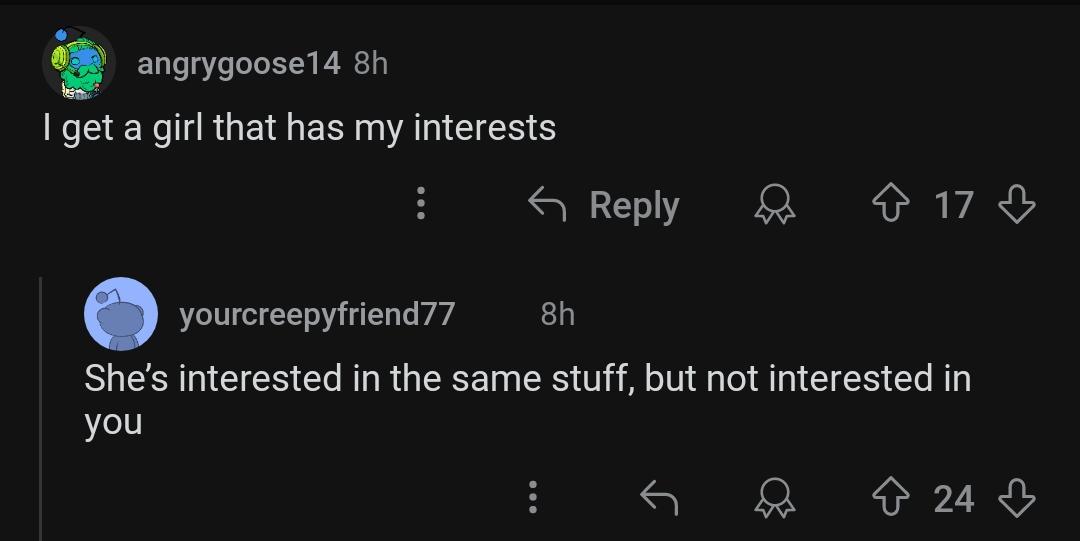Open three-dot menu on angrygoose14's comment

(x=421, y=205)
